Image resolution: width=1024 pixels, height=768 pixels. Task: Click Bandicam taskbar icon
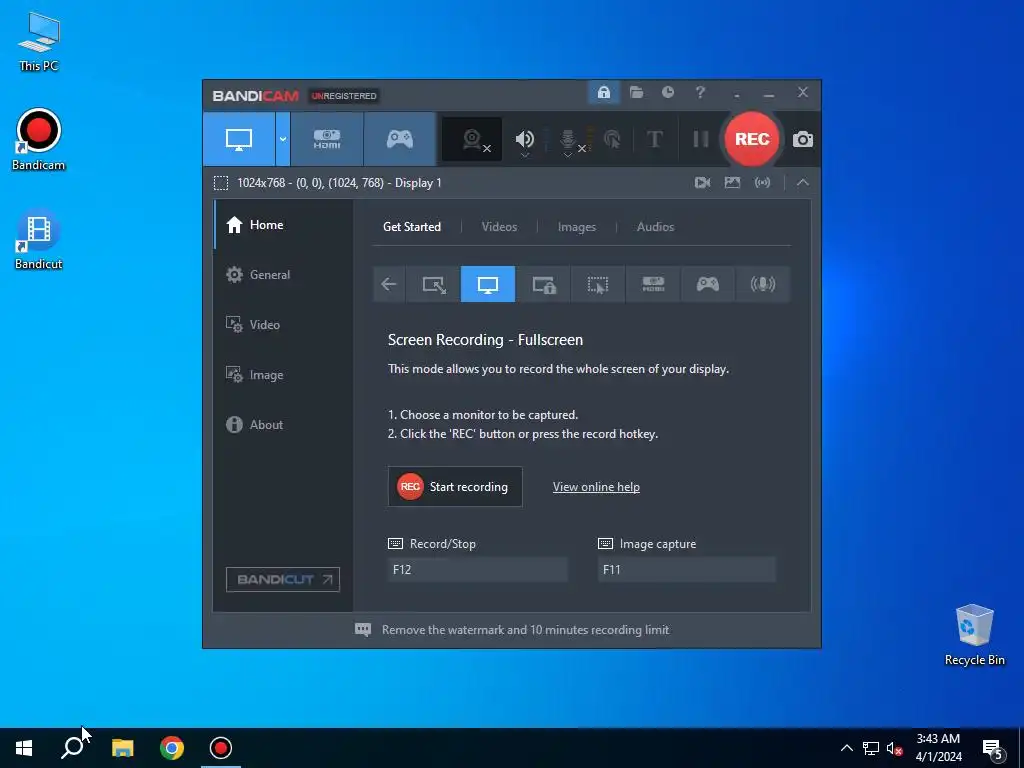click(221, 748)
